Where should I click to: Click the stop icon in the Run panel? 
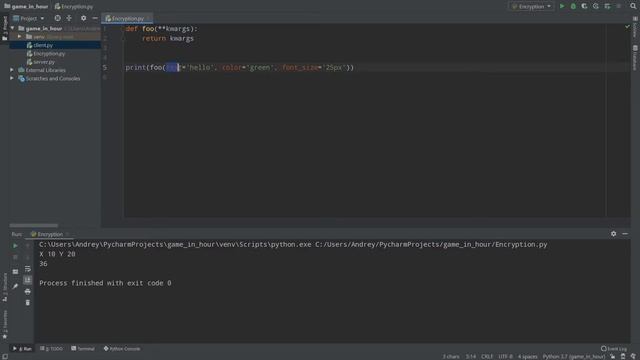tap(15, 257)
